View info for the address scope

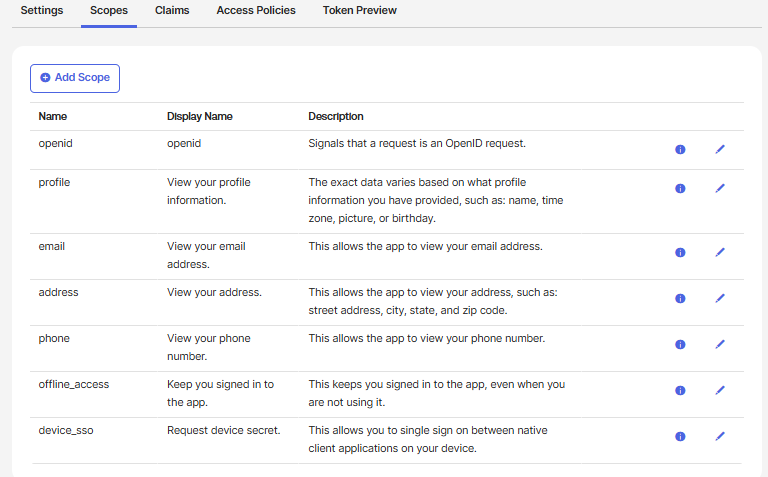coord(680,299)
